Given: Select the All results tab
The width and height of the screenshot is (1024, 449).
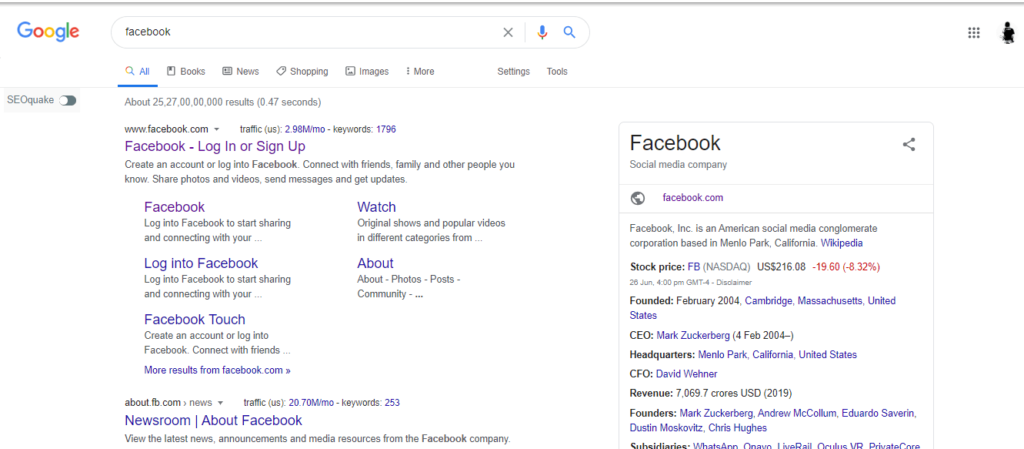Looking at the screenshot, I should [137, 71].
